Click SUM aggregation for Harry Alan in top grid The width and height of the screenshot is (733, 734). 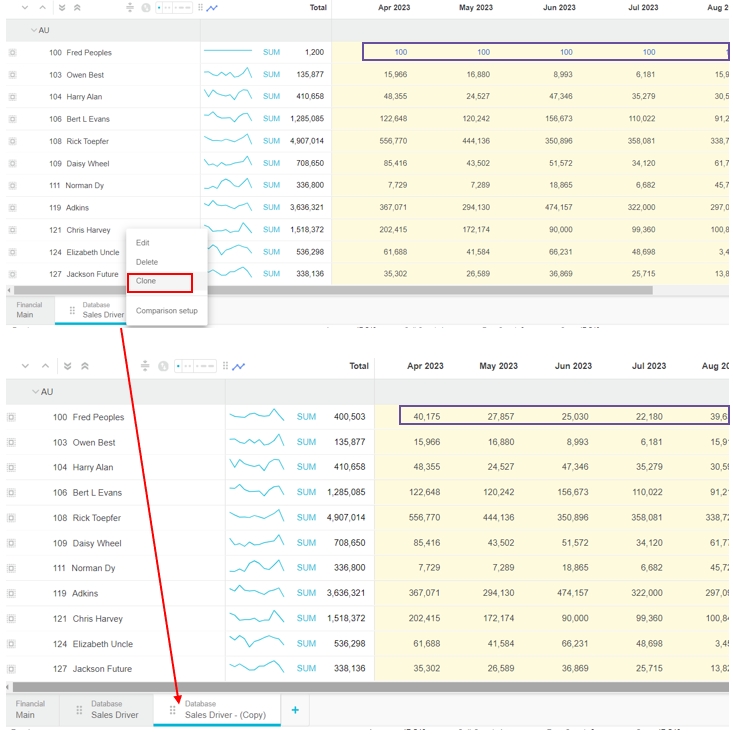point(271,97)
